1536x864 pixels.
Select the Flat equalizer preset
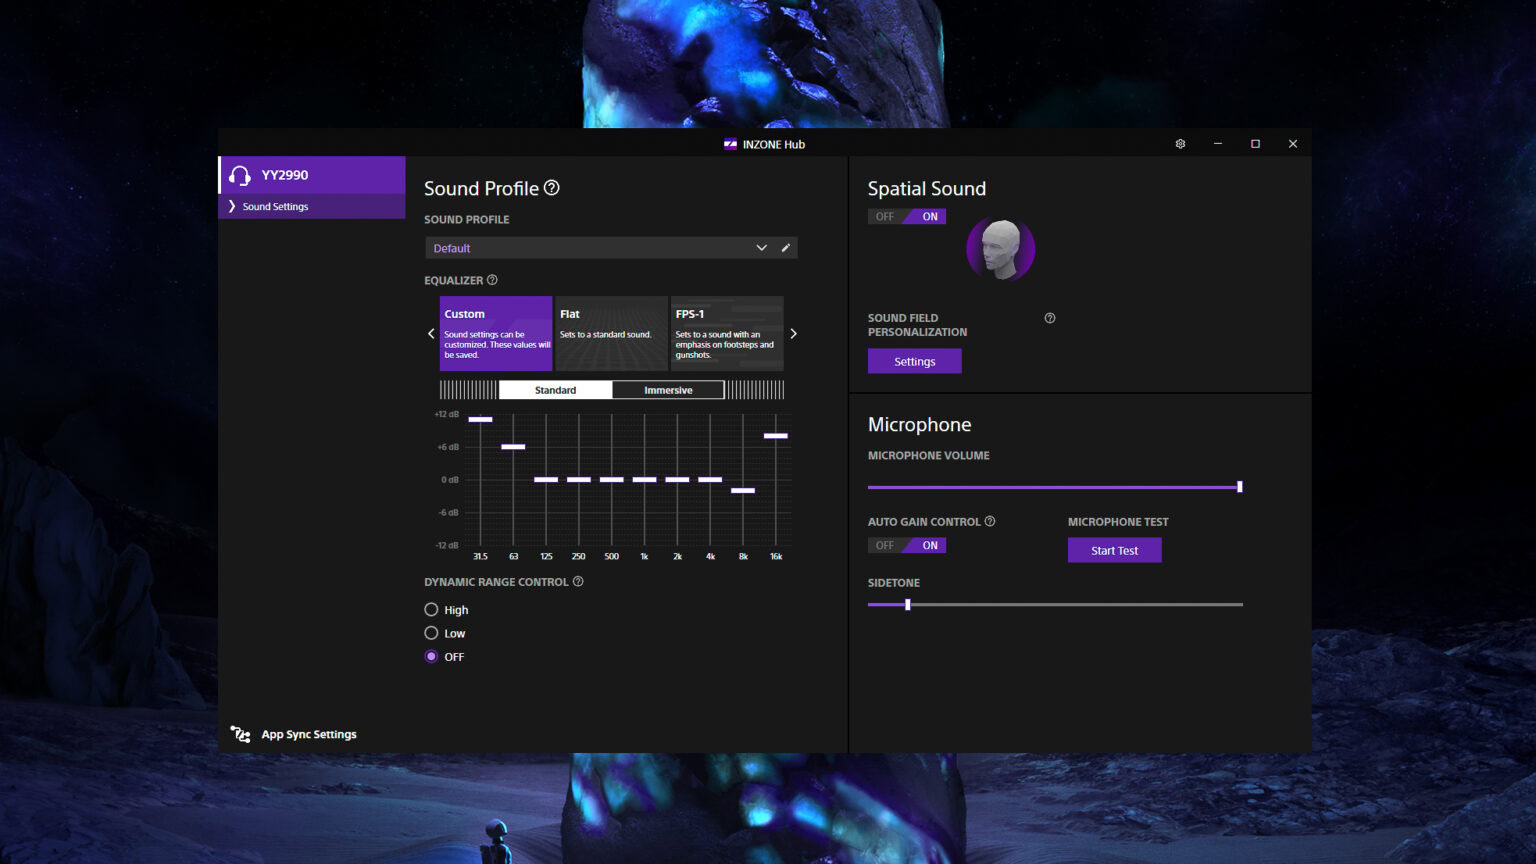[611, 333]
